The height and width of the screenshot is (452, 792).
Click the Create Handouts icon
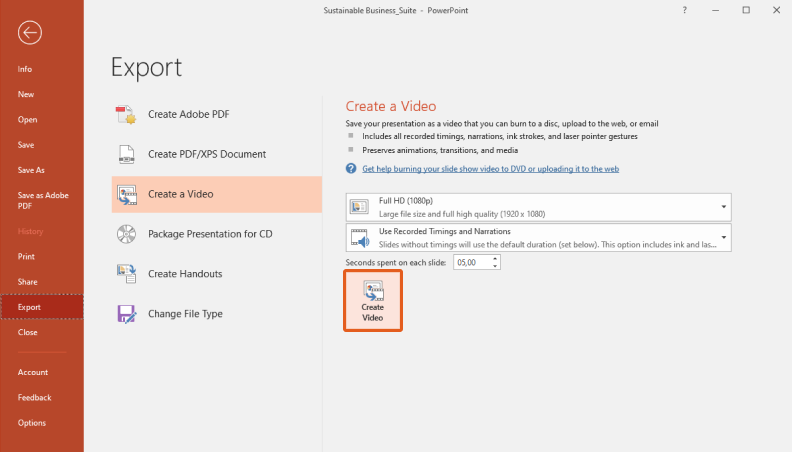[126, 274]
